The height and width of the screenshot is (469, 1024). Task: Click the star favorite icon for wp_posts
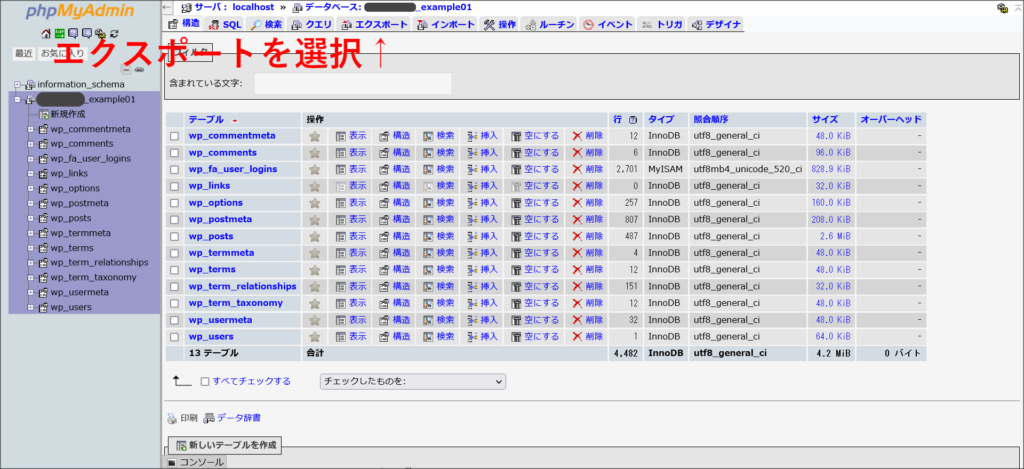tap(314, 236)
